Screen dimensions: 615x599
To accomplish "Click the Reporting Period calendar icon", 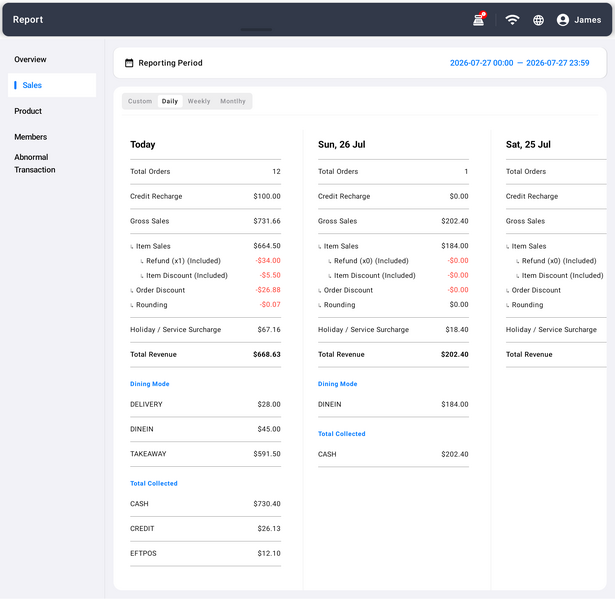I will pos(129,63).
